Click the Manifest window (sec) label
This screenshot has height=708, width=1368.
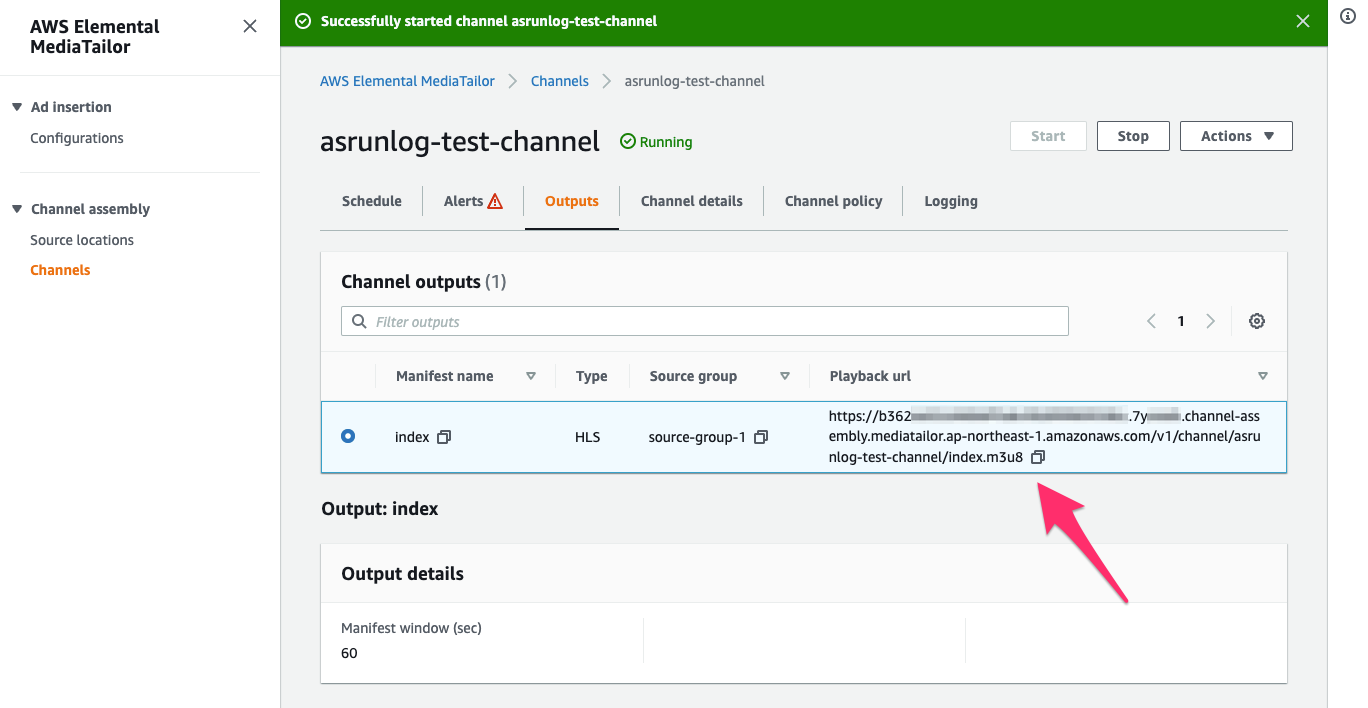(x=412, y=629)
